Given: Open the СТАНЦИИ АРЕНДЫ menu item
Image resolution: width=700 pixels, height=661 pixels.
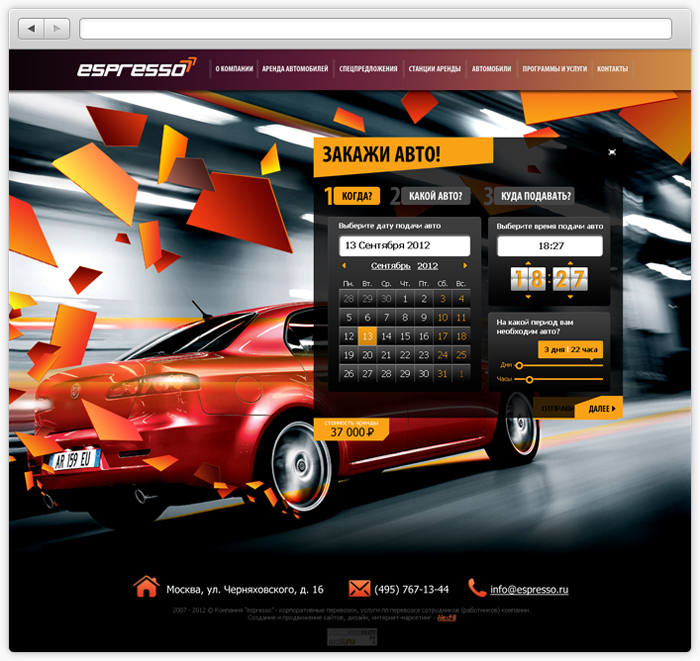Looking at the screenshot, I should point(434,69).
